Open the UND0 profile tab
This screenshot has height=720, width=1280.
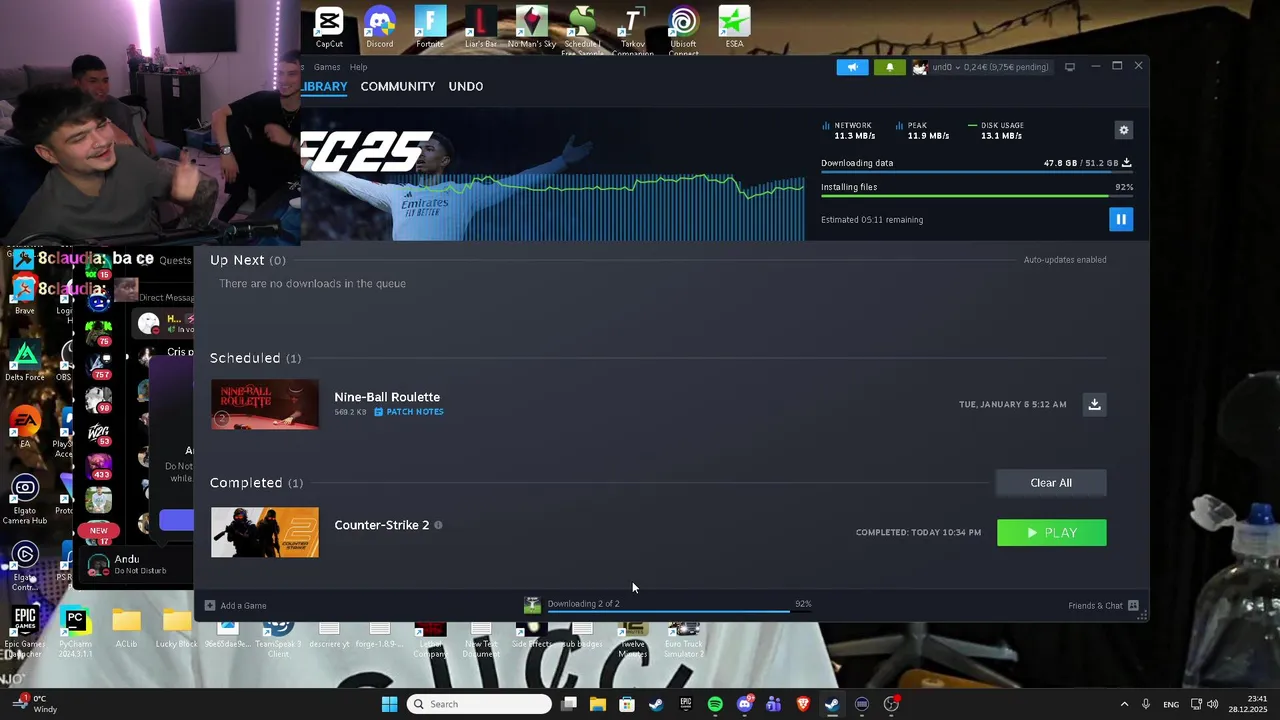[x=466, y=86]
